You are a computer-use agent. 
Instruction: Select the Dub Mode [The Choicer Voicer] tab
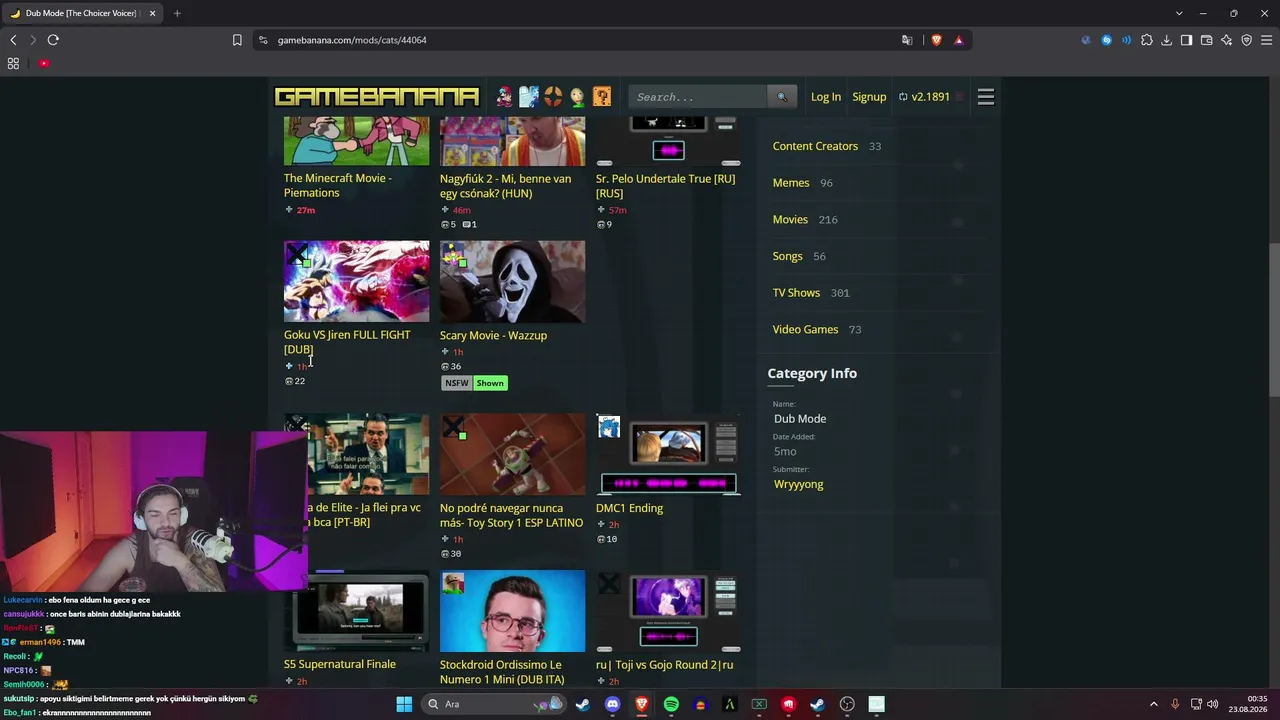83,13
